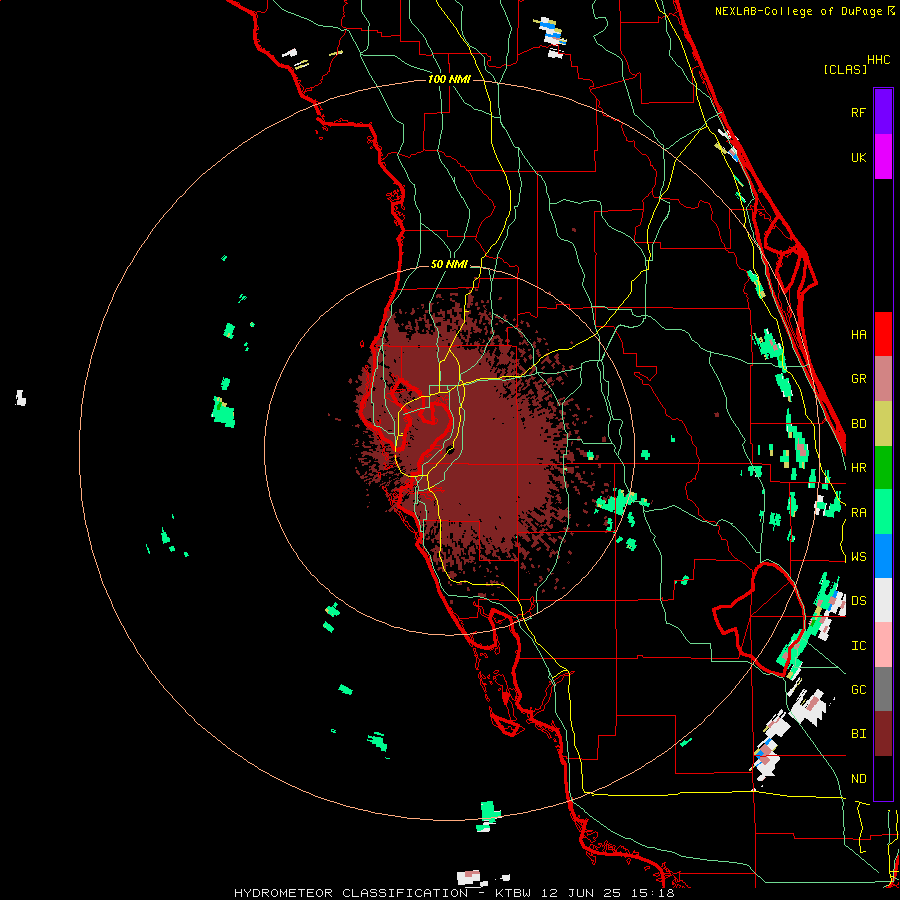
Task: Click the HA red legend swatch
Action: point(883,334)
